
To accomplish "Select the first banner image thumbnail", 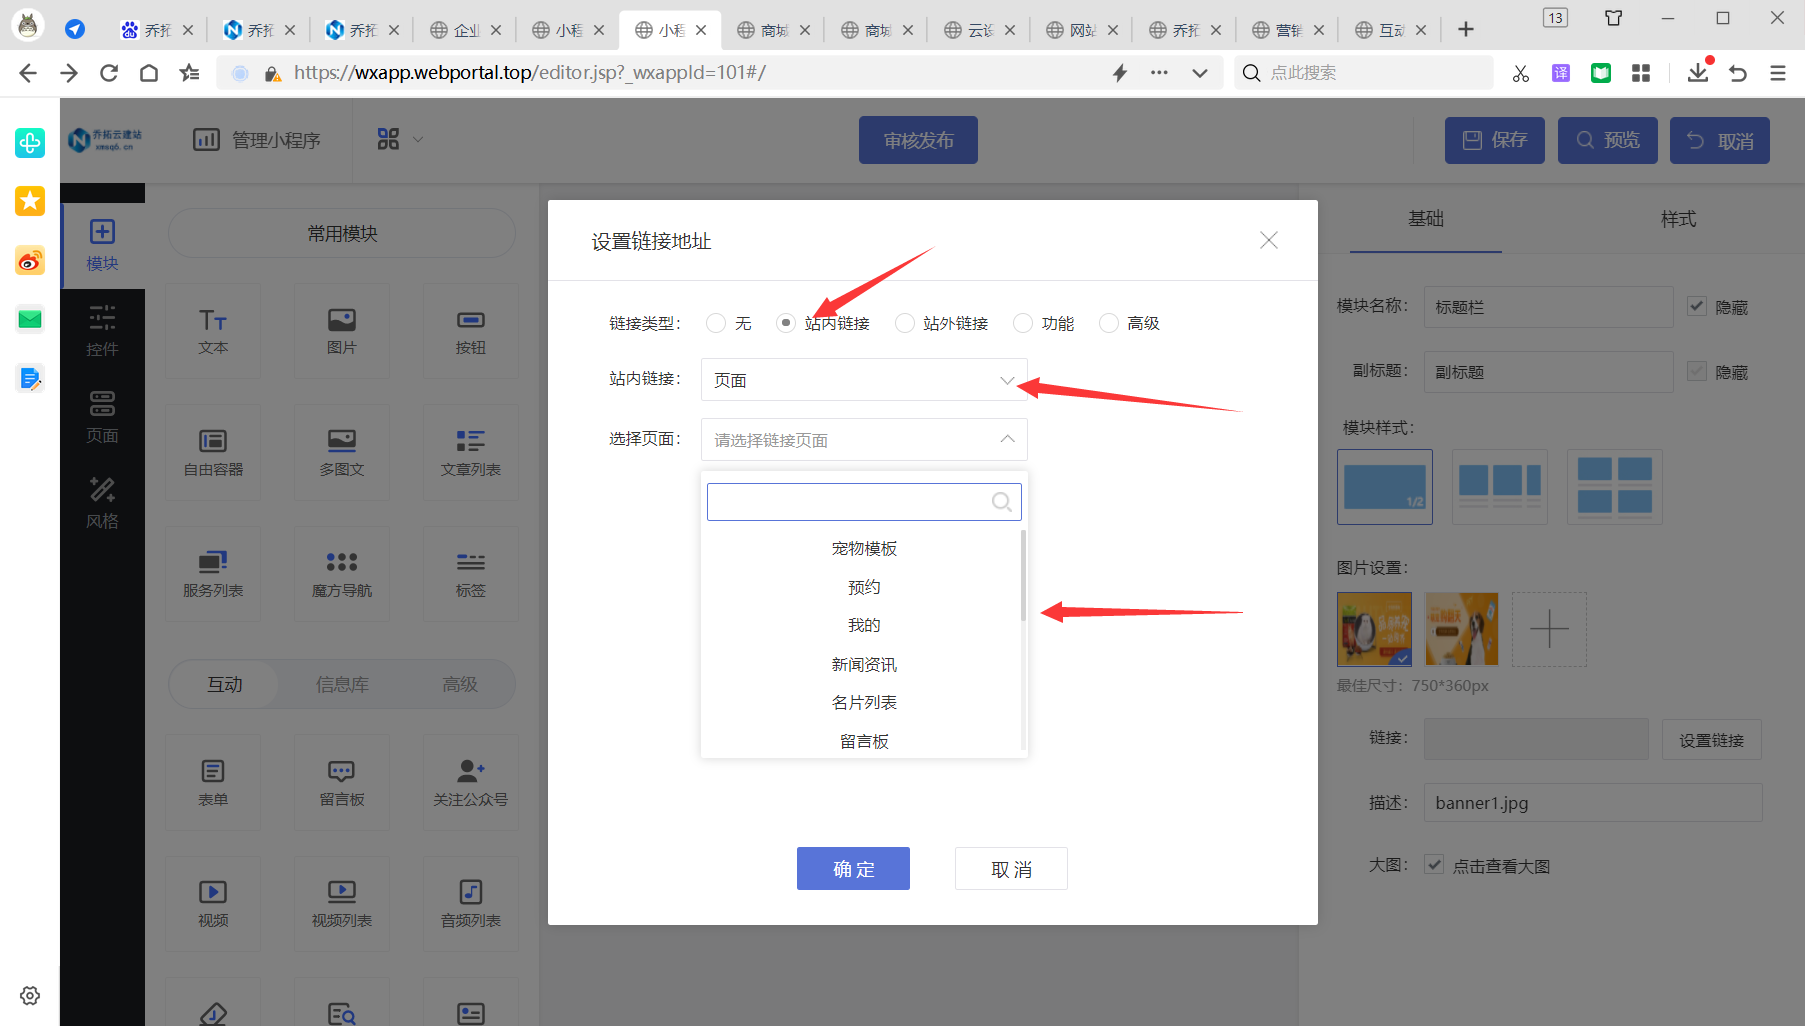I will 1375,629.
